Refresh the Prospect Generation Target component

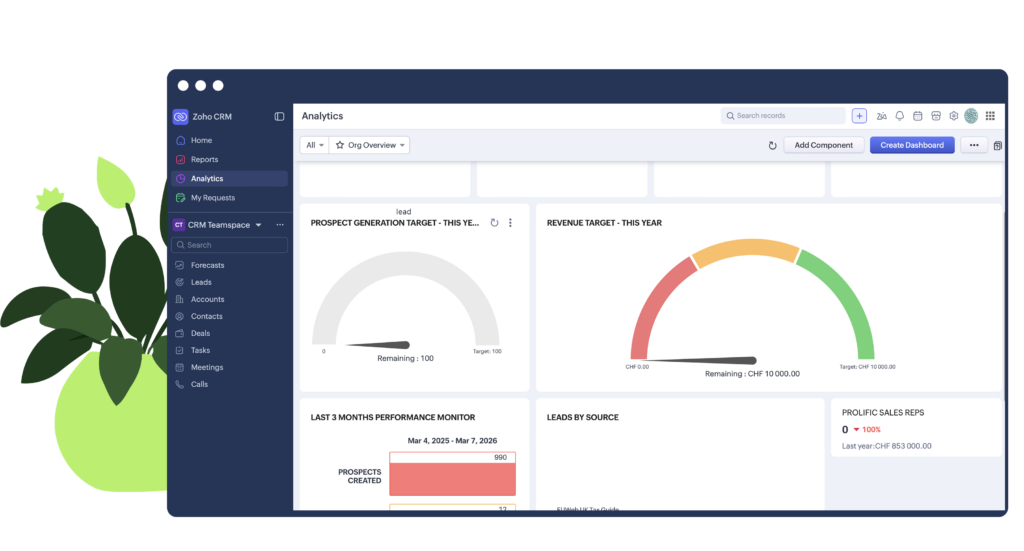point(494,223)
